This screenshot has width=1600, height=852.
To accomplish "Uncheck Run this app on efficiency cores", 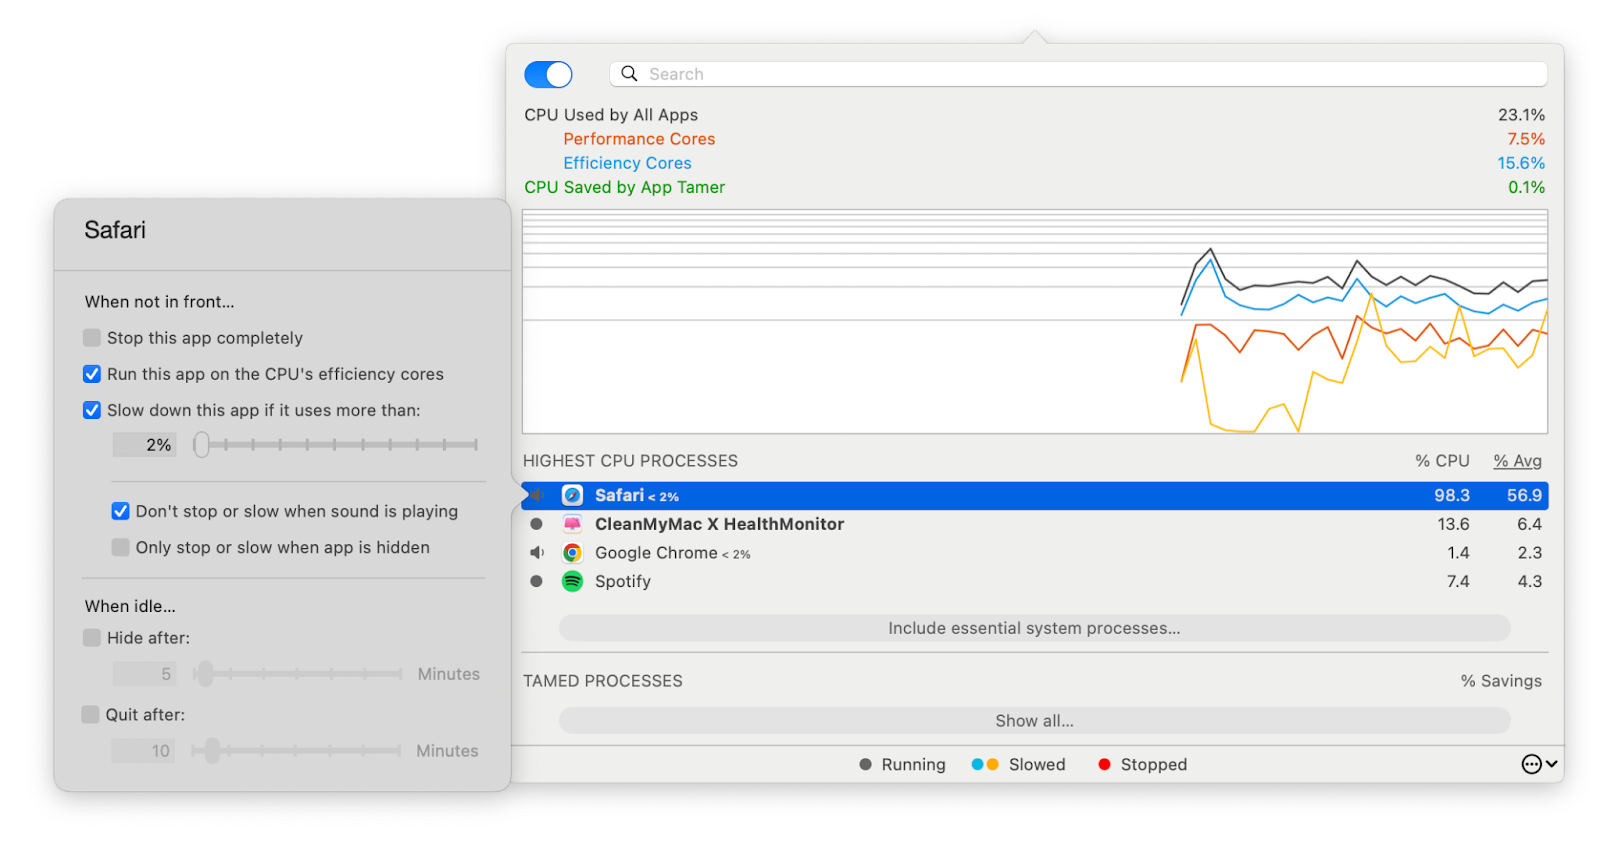I will click(92, 374).
